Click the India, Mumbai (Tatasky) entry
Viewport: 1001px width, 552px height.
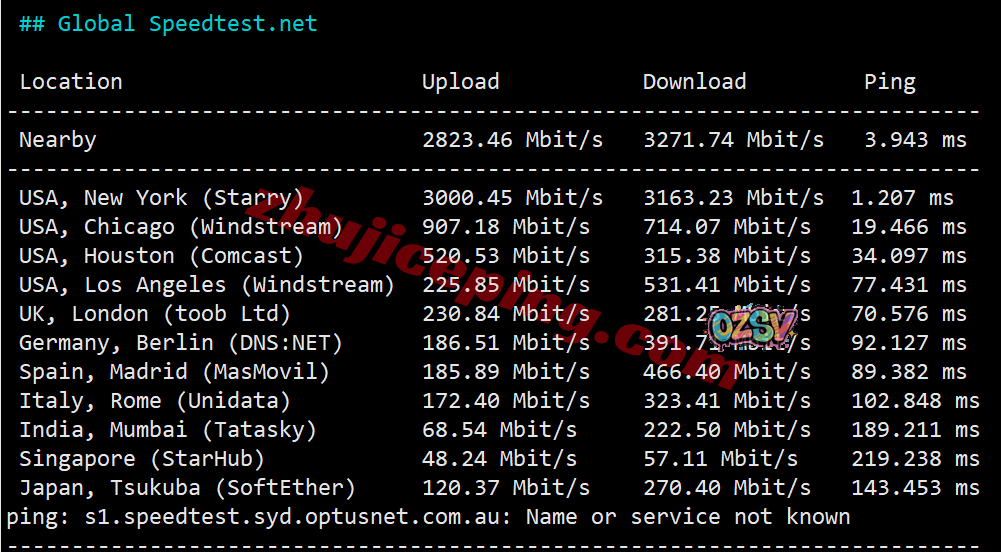[168, 430]
